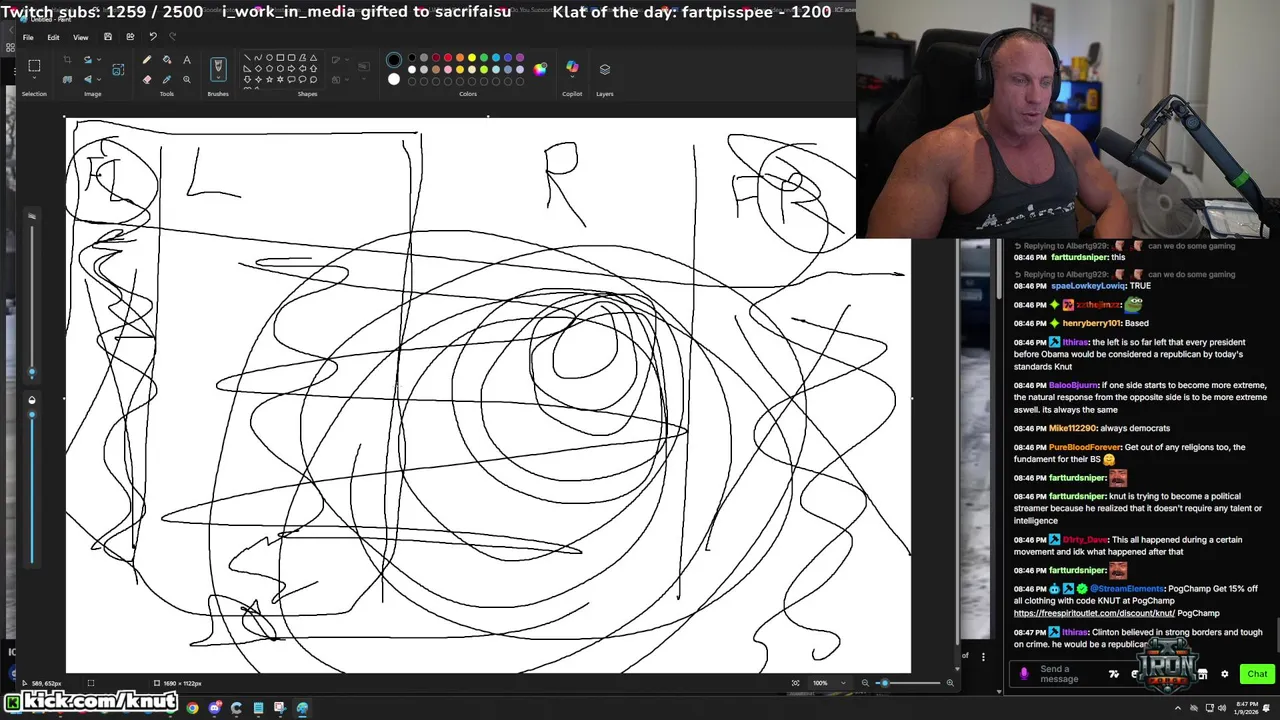Click the Crop image icon
This screenshot has width=1280, height=720.
67,60
